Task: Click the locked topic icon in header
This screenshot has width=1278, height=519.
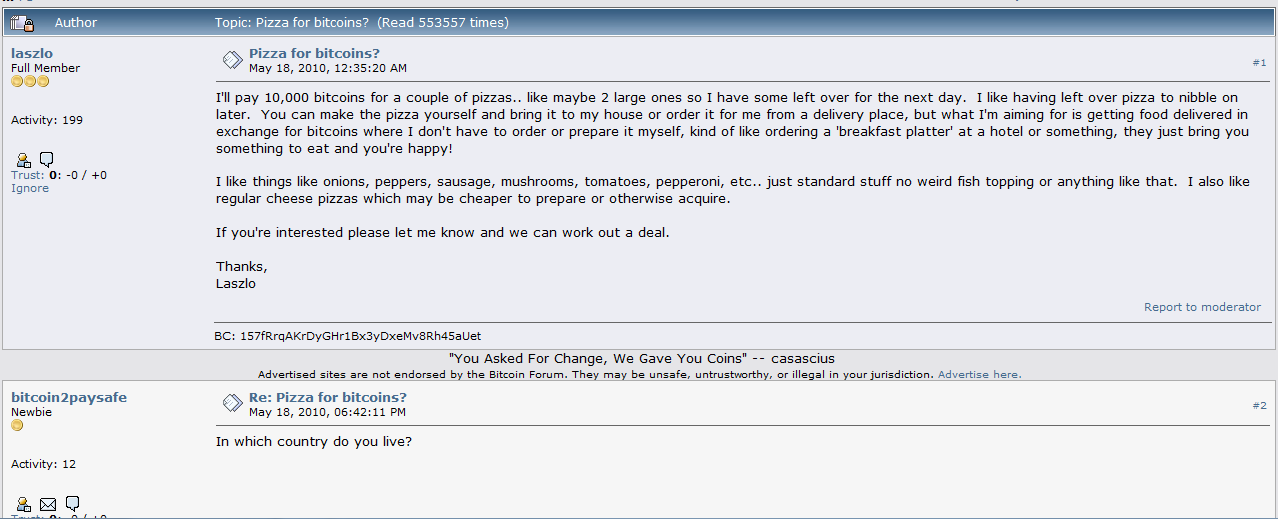Action: (x=23, y=22)
